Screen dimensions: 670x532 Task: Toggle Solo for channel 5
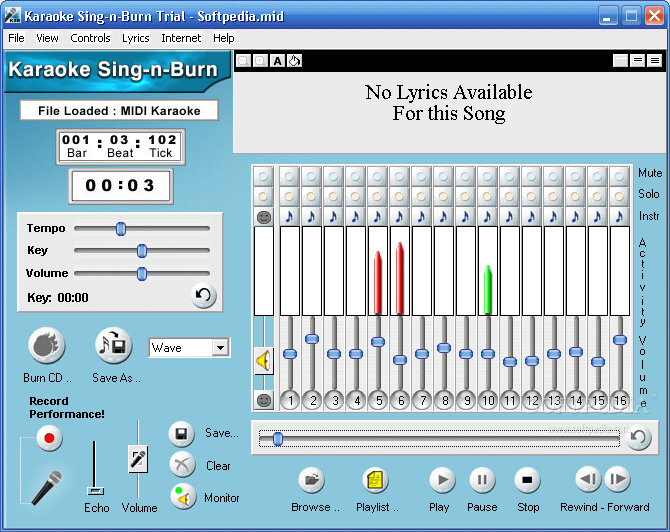point(378,197)
